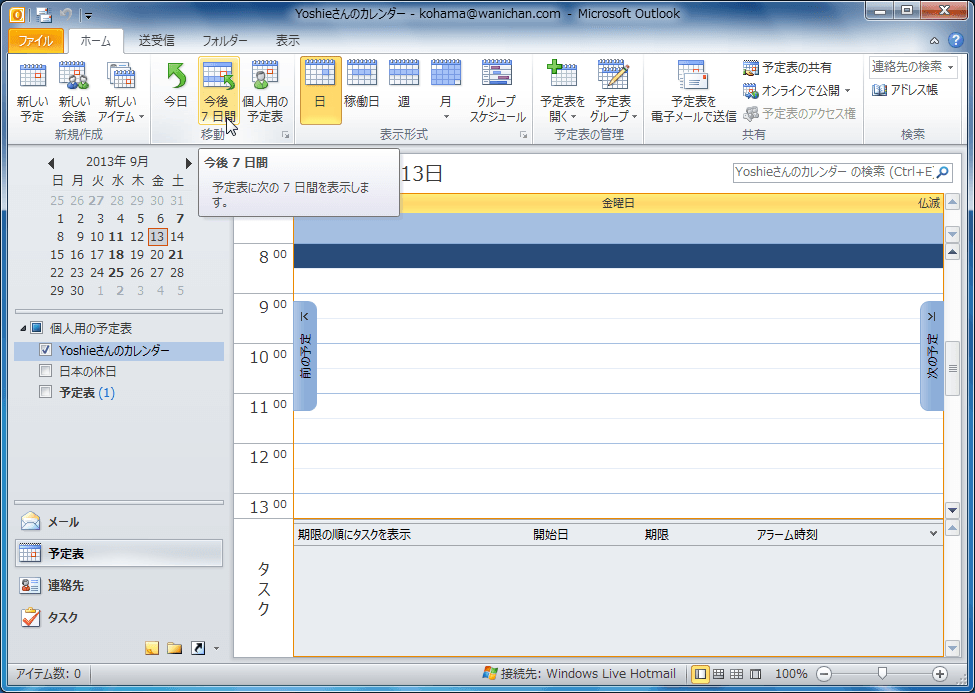Viewport: 975px width, 693px height.
Task: Select the 表示 ribbon tab
Action: click(287, 41)
